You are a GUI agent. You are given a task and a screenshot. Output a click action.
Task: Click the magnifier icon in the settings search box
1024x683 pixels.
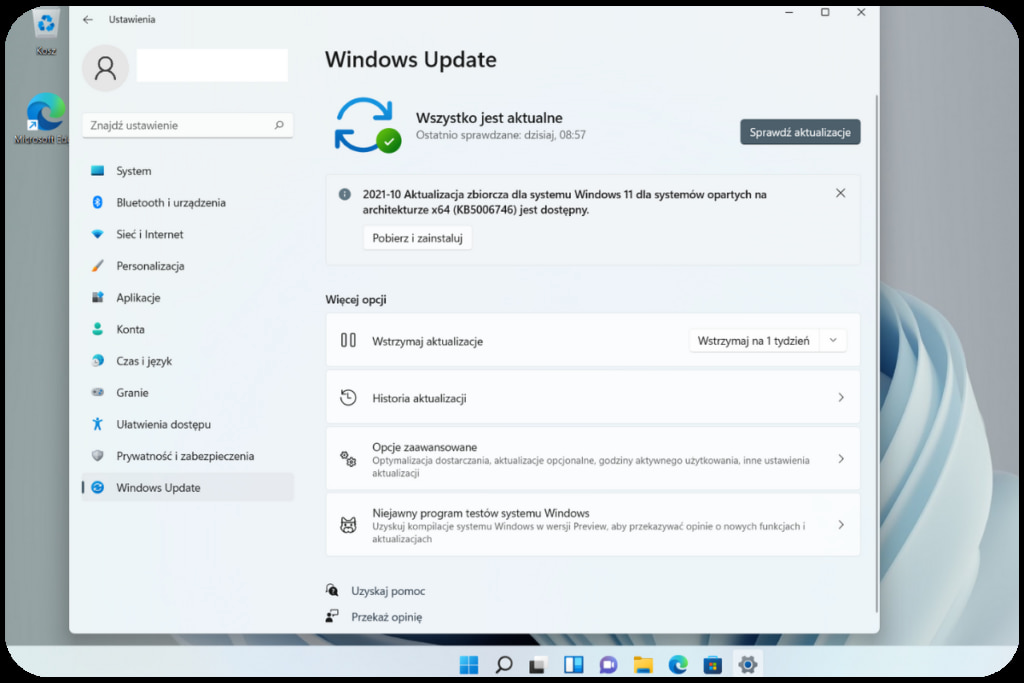pyautogui.click(x=279, y=125)
